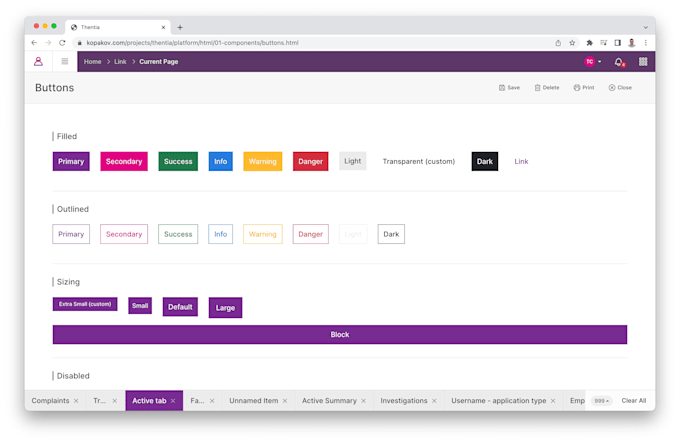Image resolution: width=680 pixels, height=443 pixels.
Task: Go to Home breadcrumb
Action: pyautogui.click(x=92, y=62)
